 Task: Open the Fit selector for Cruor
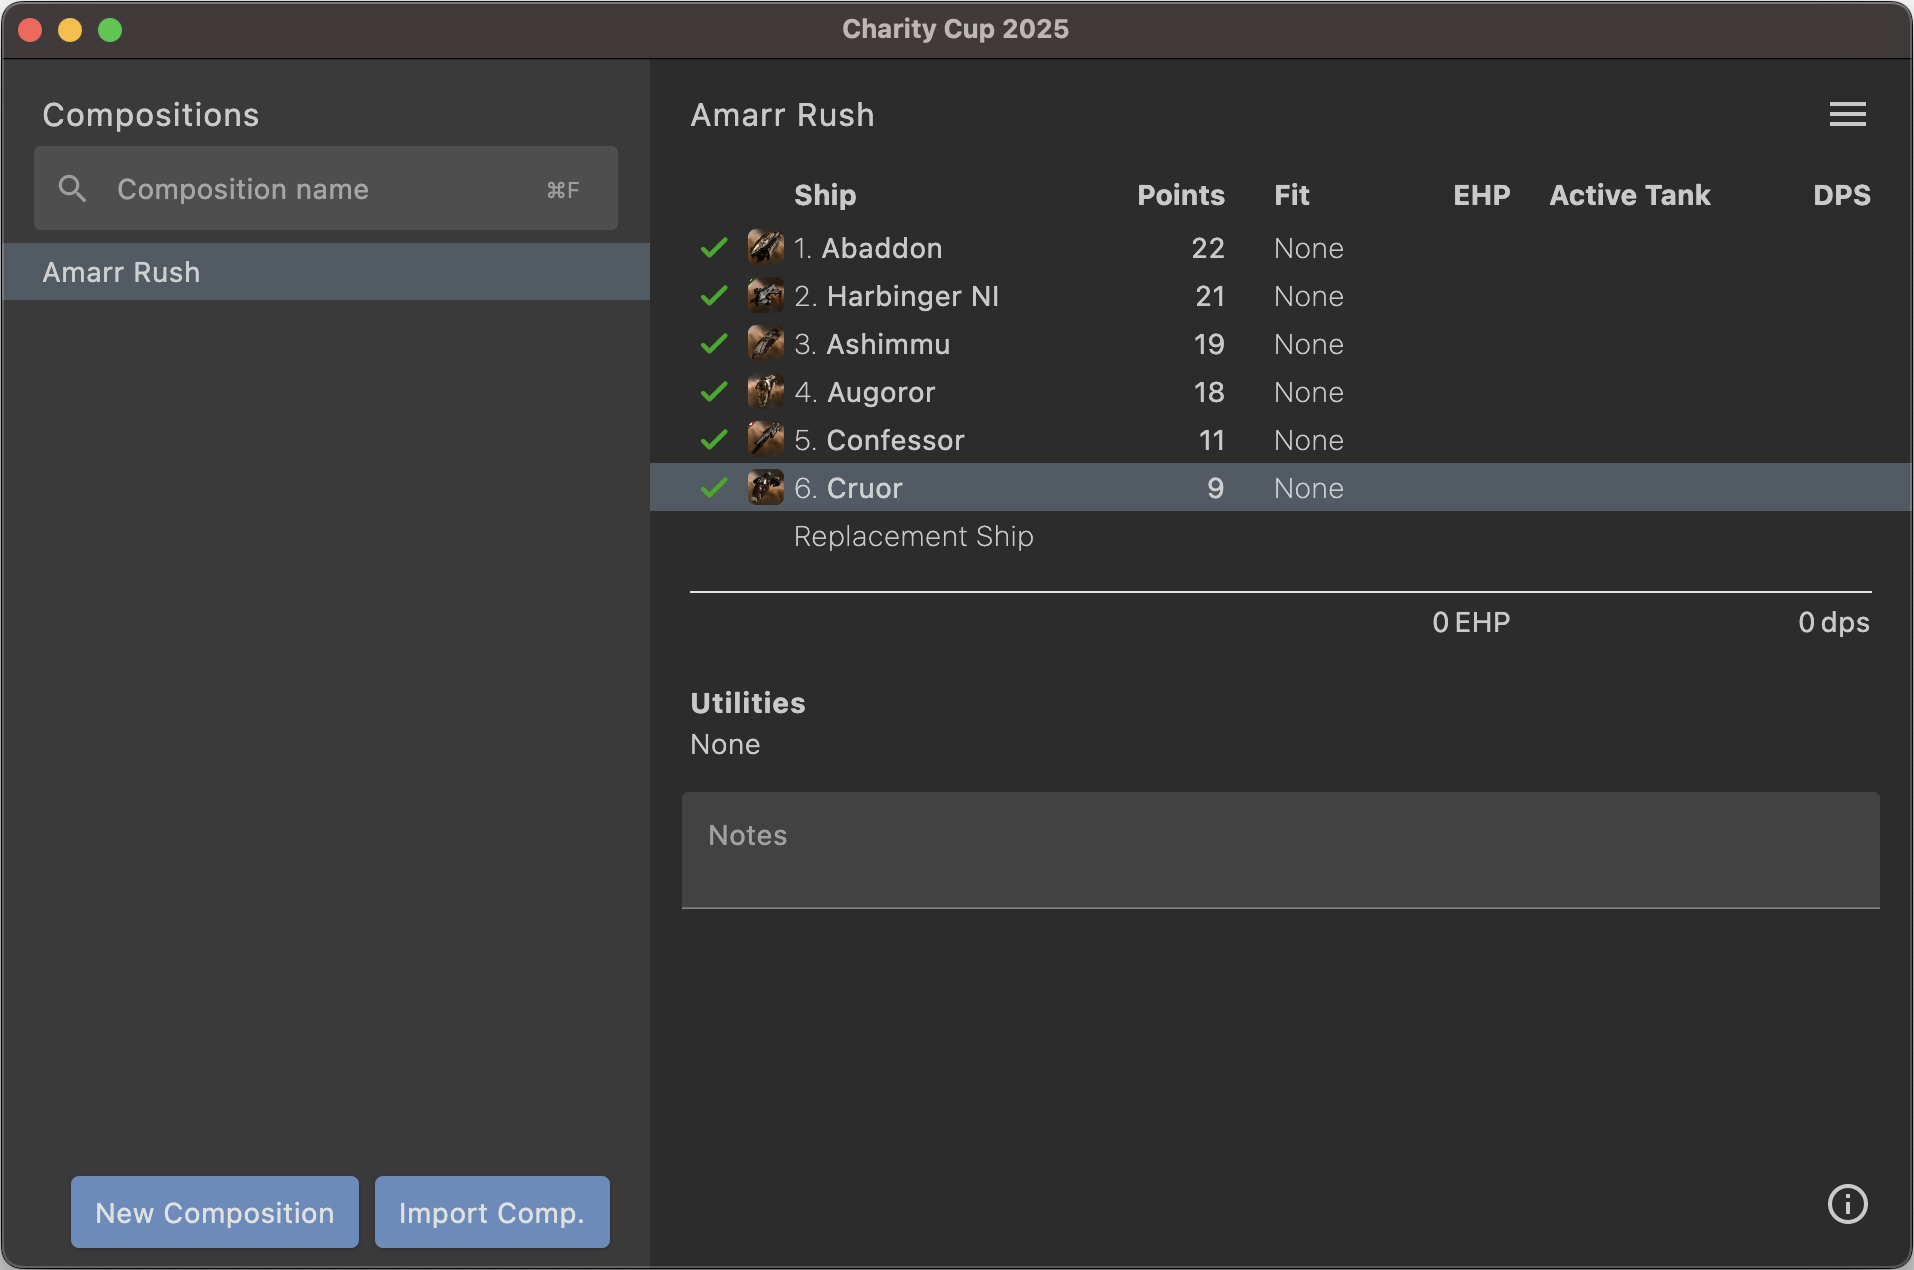pyautogui.click(x=1308, y=487)
